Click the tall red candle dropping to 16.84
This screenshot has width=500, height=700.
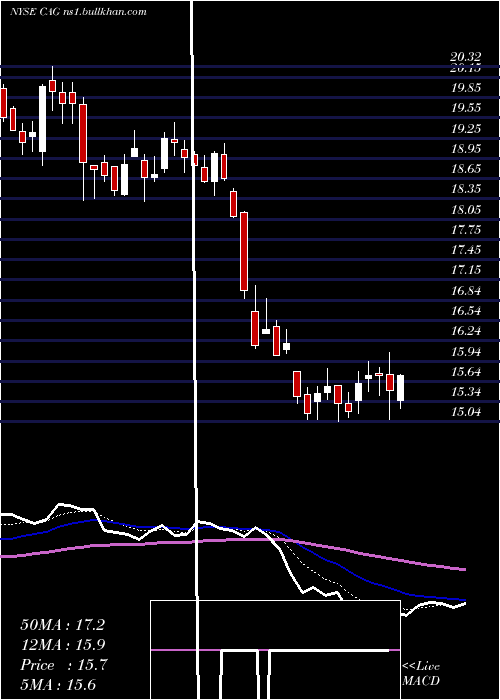(244, 251)
